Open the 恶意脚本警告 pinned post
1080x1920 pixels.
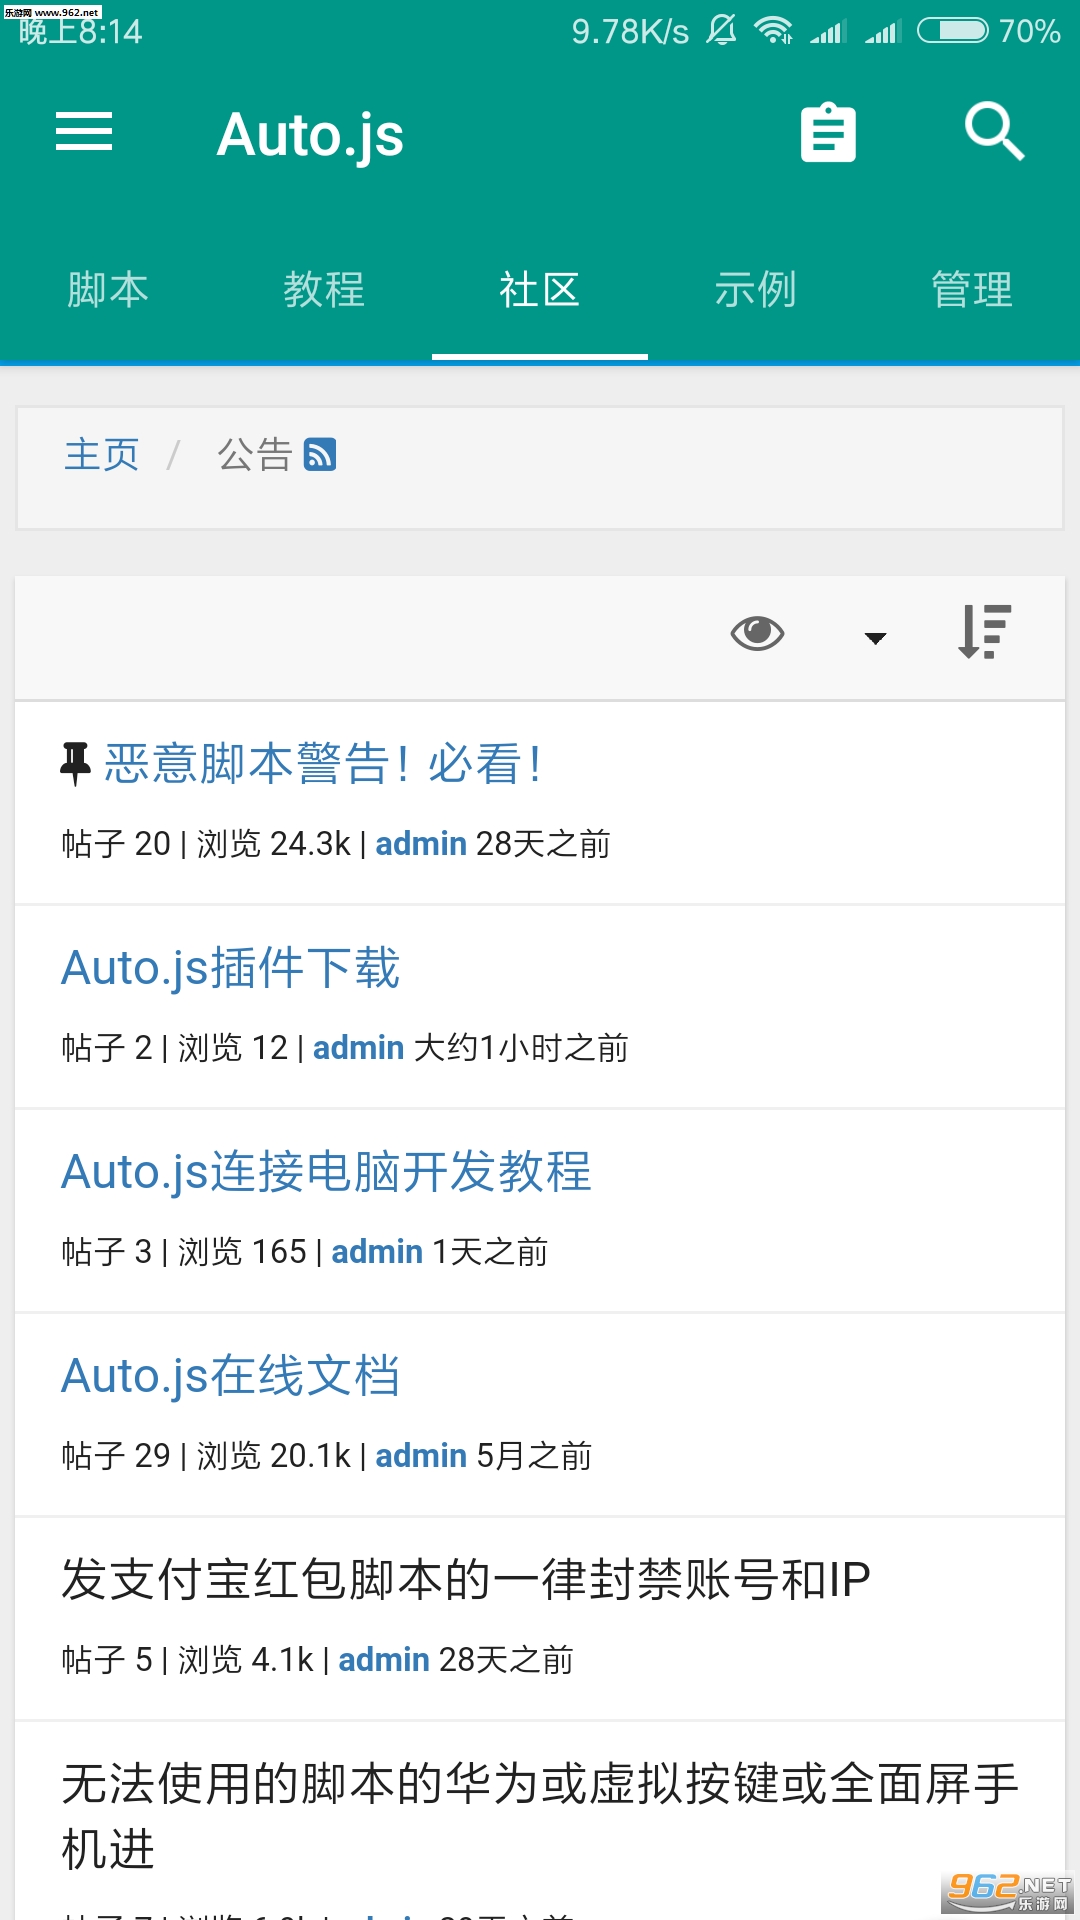pyautogui.click(x=324, y=764)
